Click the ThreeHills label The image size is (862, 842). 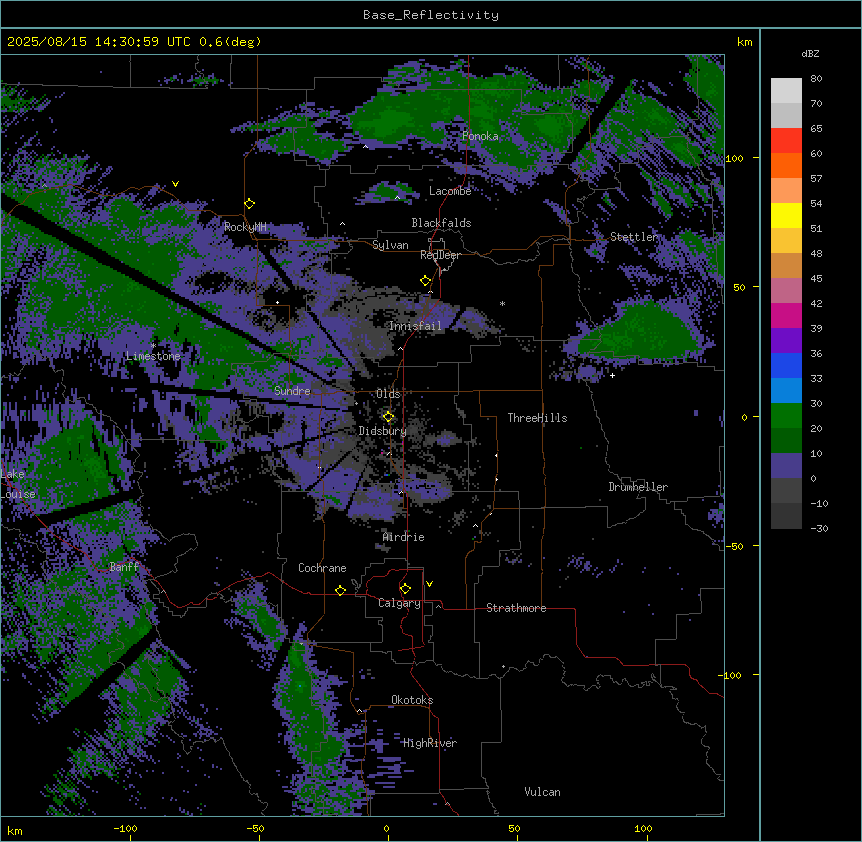tap(537, 418)
